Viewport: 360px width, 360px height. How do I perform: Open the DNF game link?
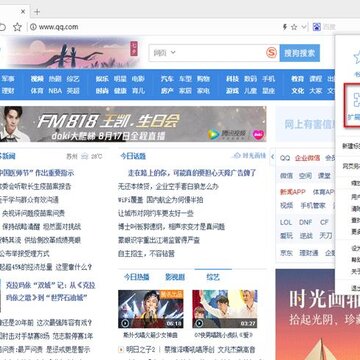coord(306,222)
